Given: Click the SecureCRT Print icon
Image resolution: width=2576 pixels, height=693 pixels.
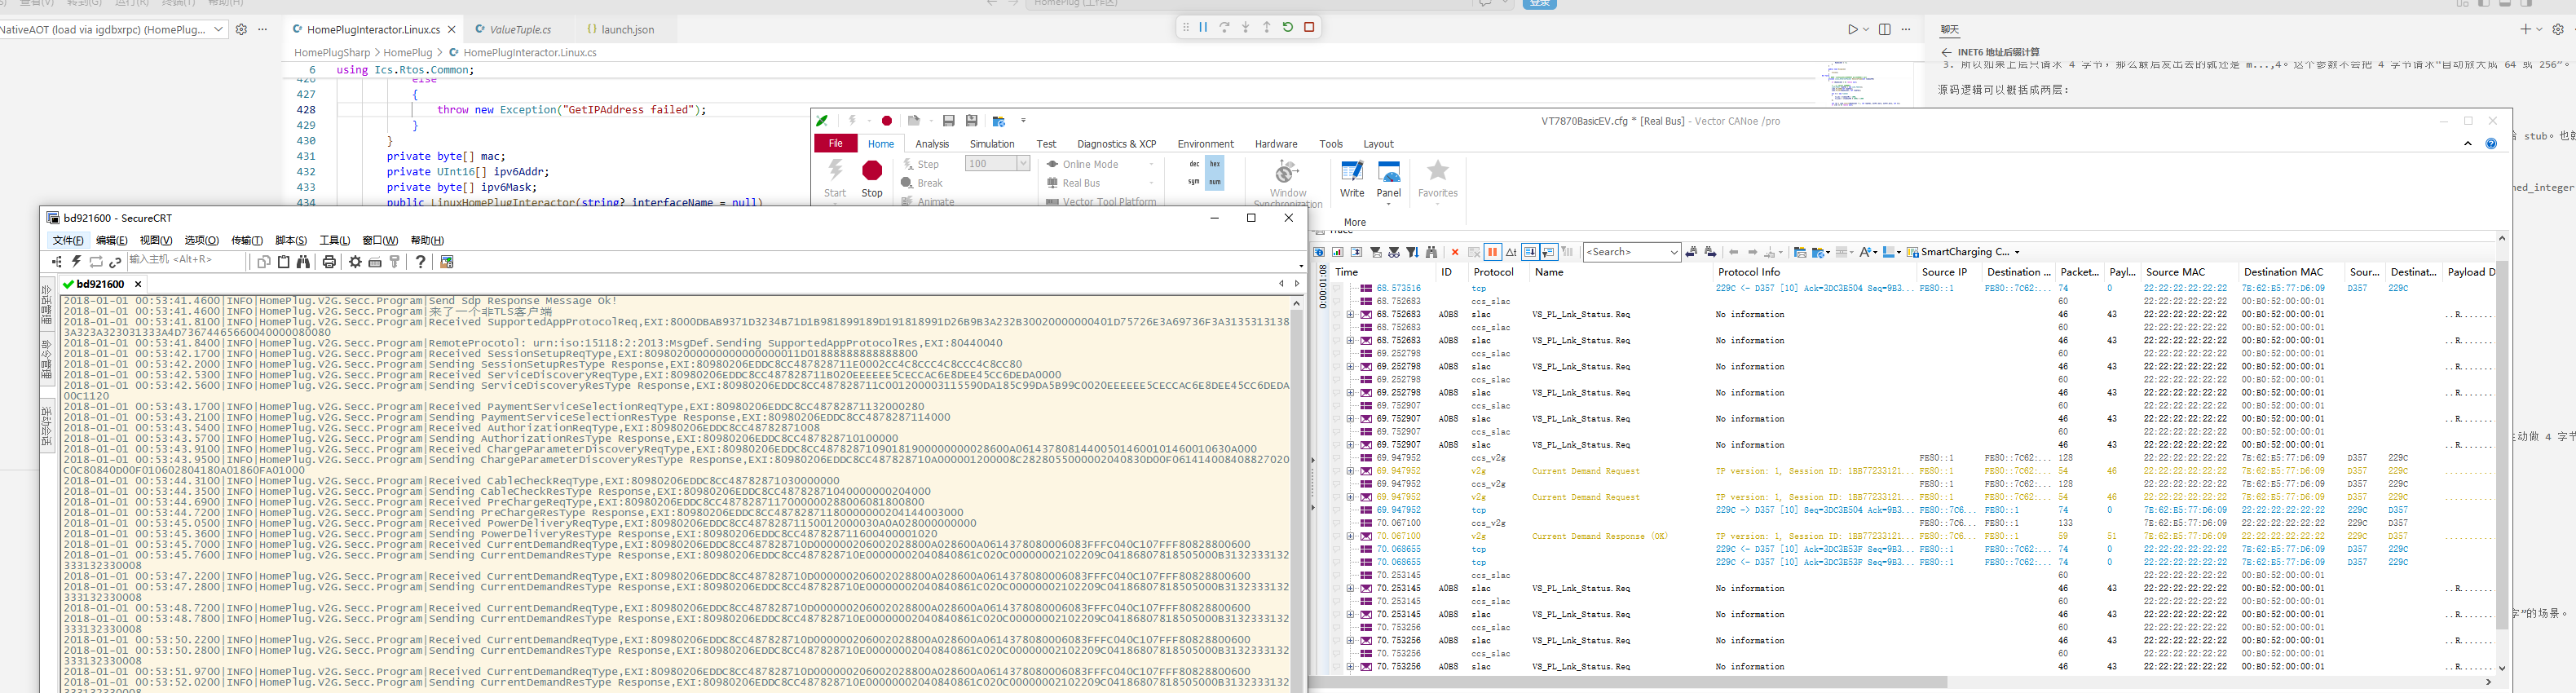Looking at the screenshot, I should point(328,261).
